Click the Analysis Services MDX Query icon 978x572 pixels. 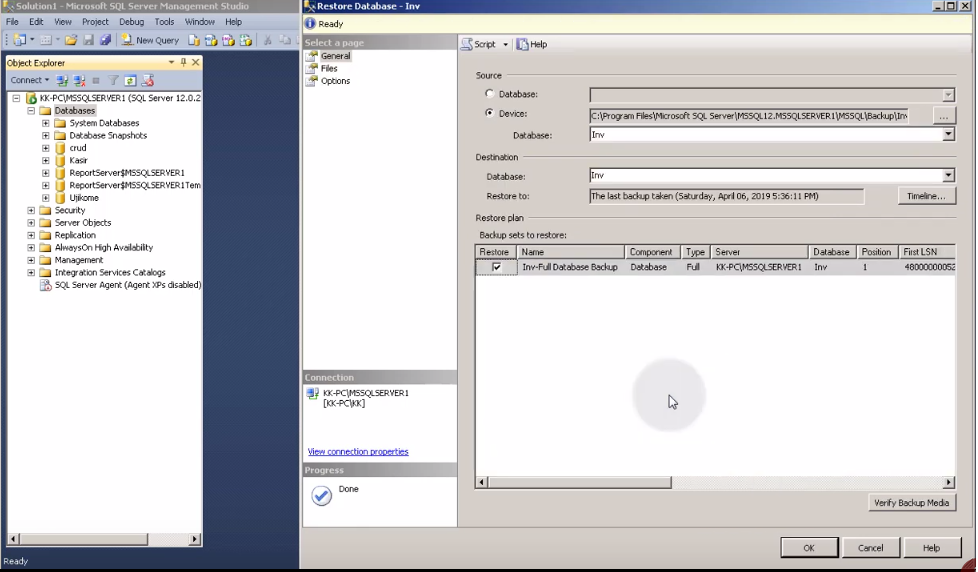pyautogui.click(x=211, y=40)
